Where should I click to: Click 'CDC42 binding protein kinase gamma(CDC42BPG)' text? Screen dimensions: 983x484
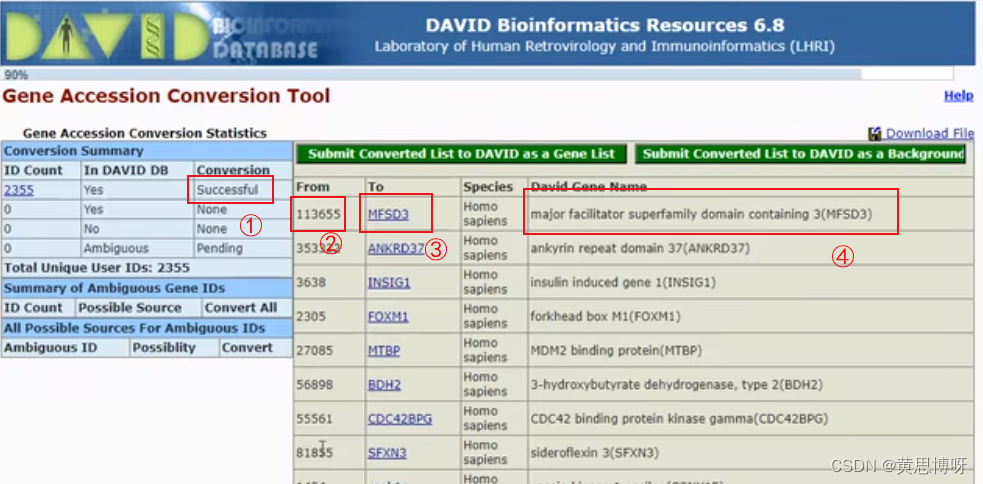point(680,418)
